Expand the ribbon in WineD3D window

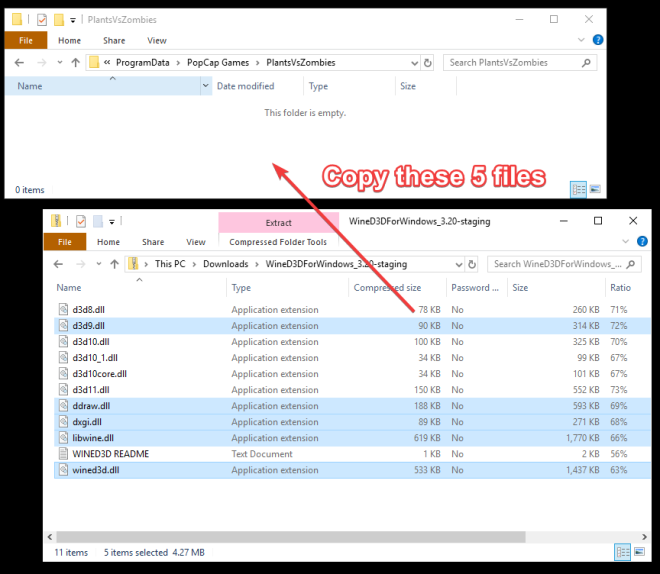point(625,241)
